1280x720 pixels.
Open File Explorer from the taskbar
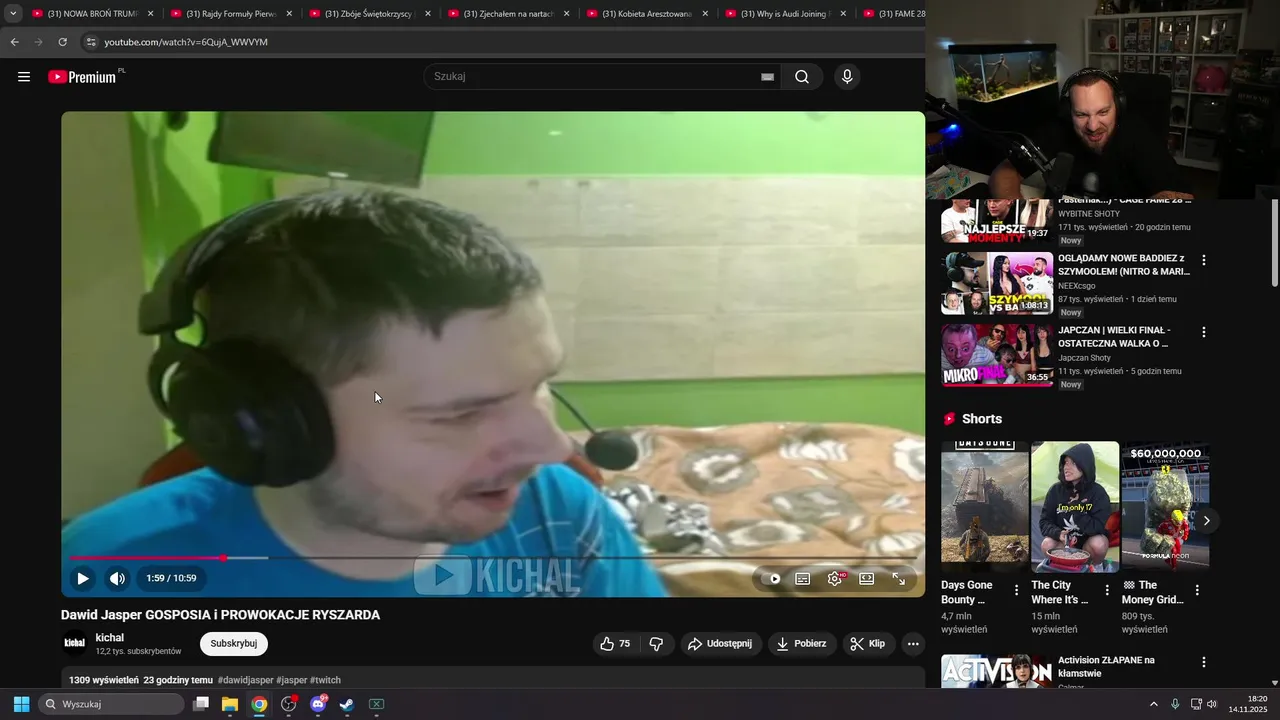(230, 704)
